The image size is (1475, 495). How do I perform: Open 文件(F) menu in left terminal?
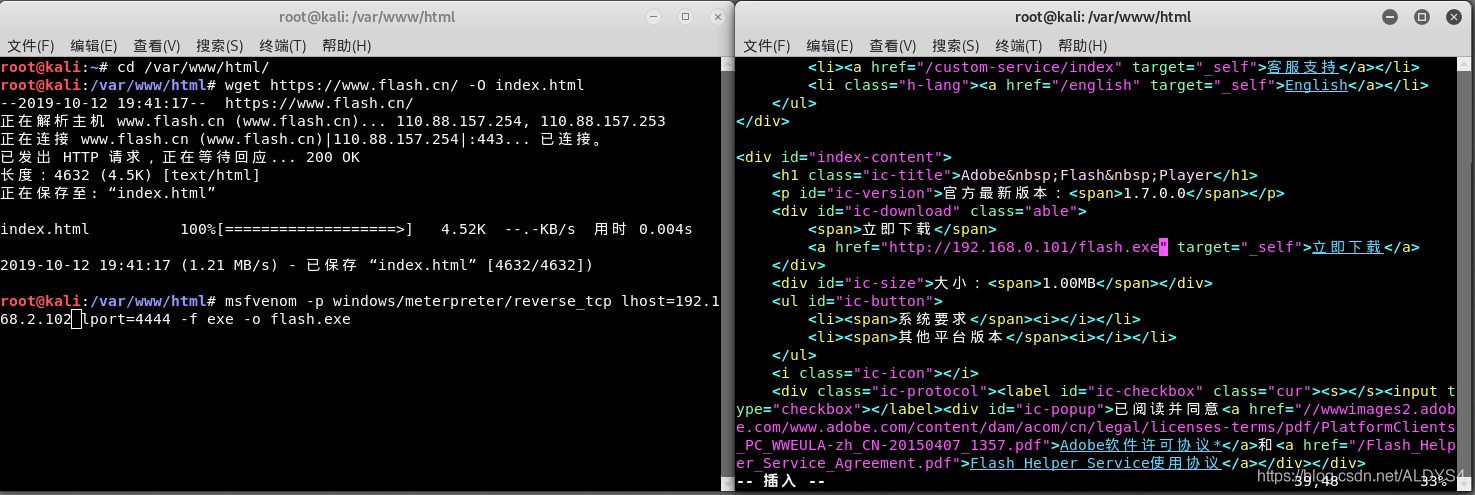point(30,46)
